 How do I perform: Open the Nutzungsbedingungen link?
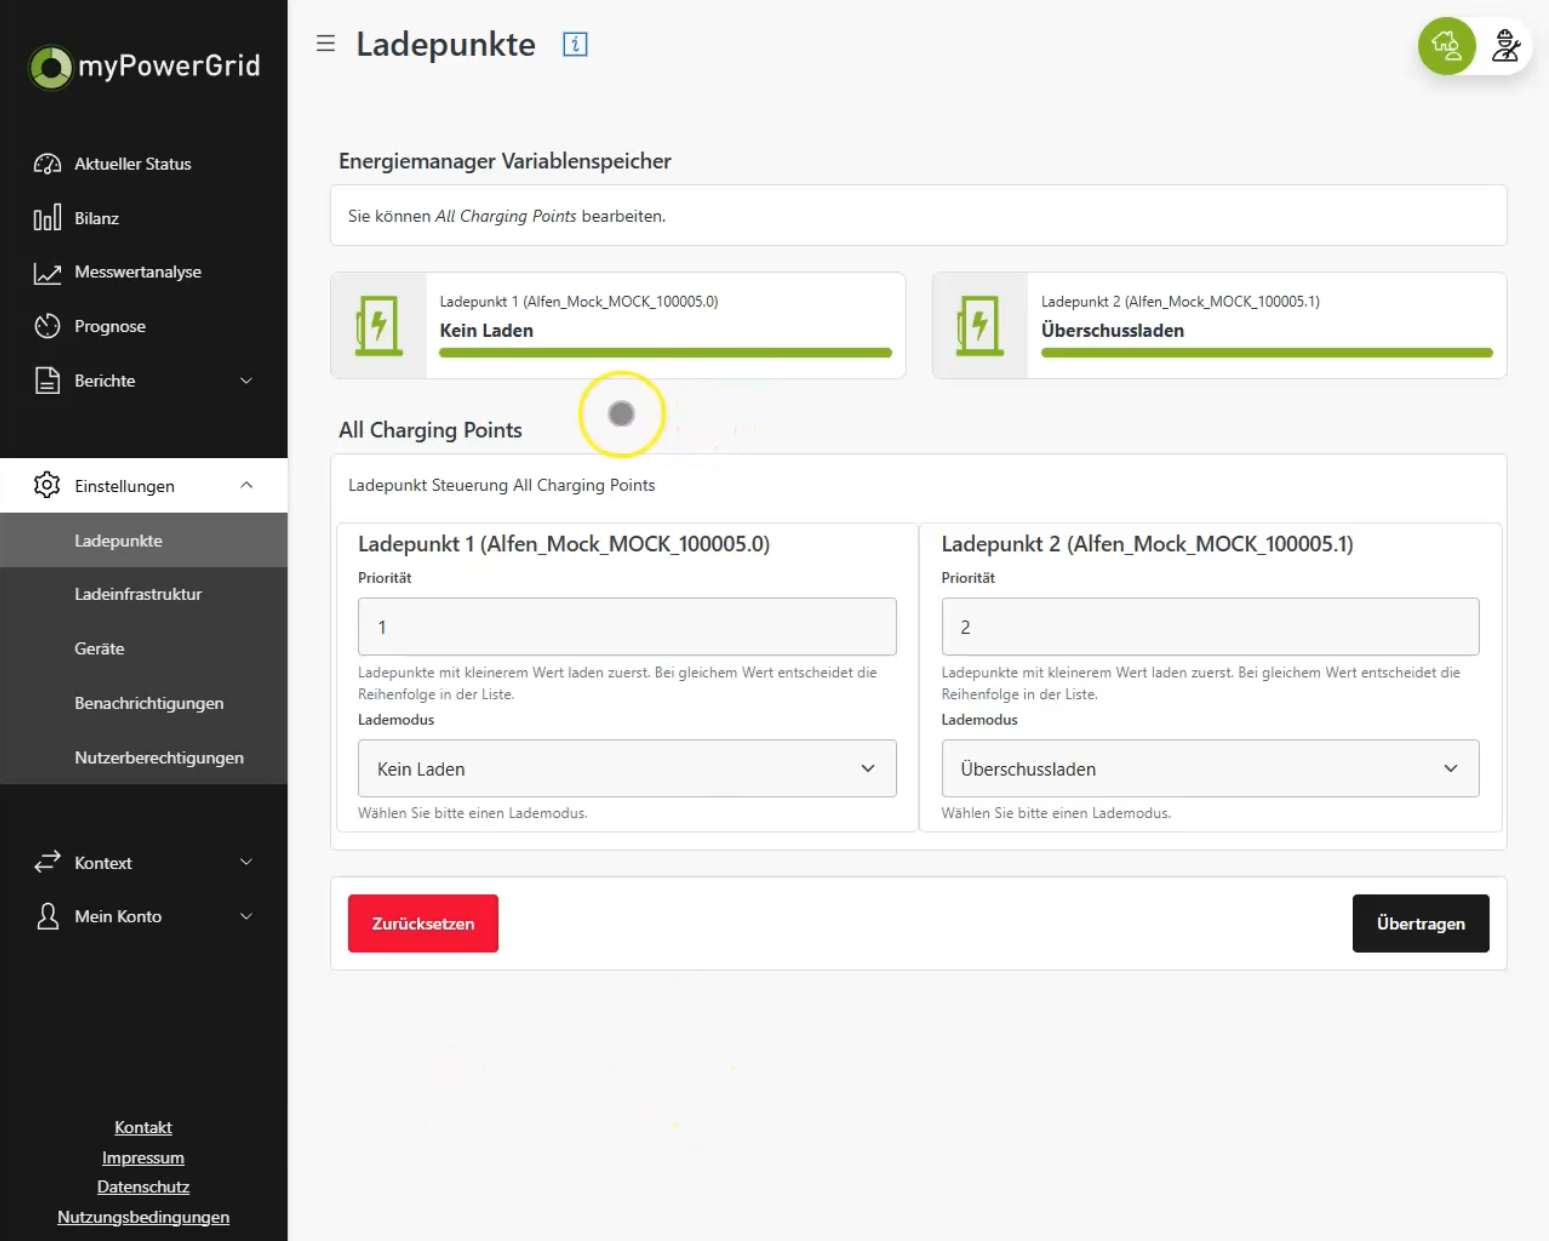click(143, 1217)
